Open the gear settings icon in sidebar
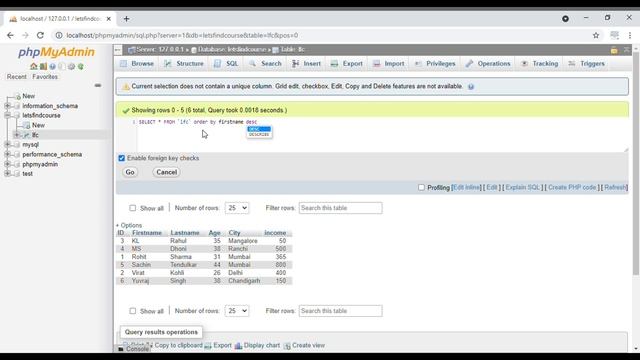This screenshot has width=640, height=360. [71, 66]
